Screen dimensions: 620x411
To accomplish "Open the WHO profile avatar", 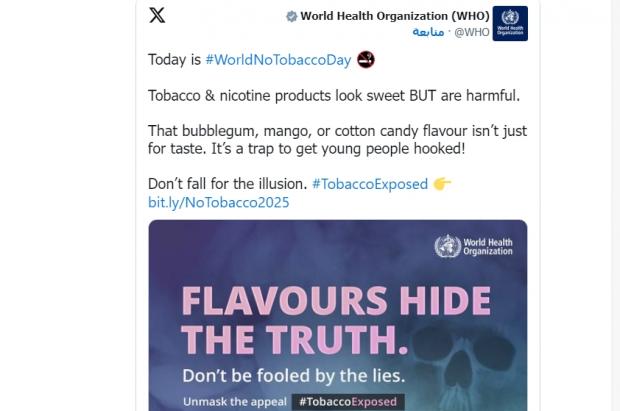I will coord(510,23).
